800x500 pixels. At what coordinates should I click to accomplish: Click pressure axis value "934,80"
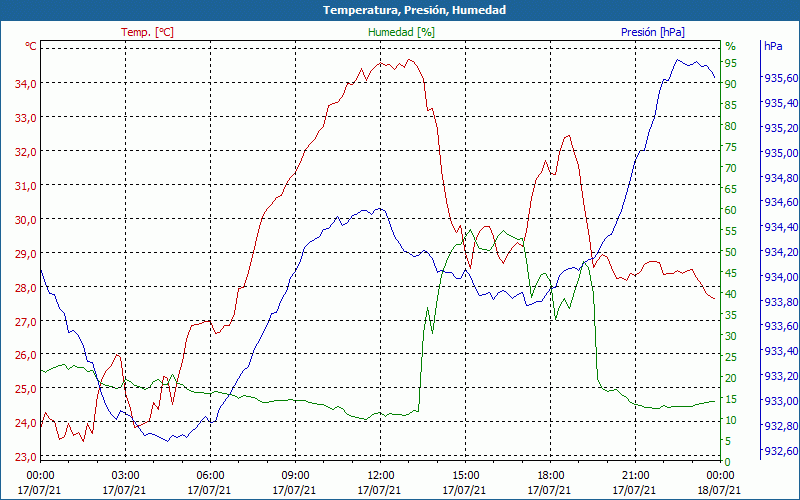click(781, 178)
